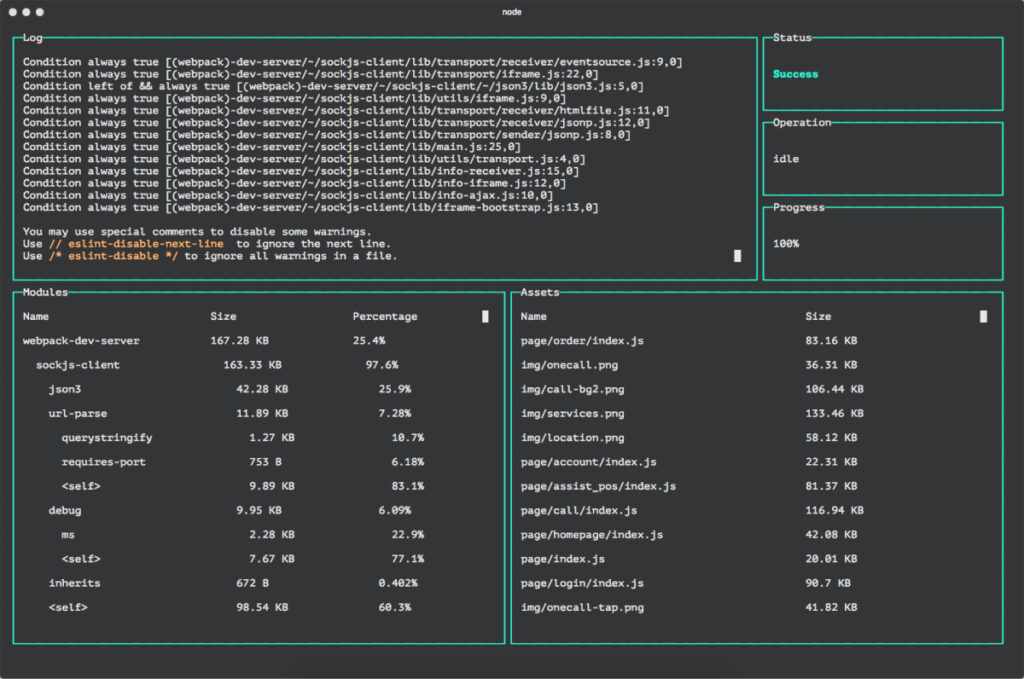Viewport: 1024px width, 679px height.
Task: Click the 133.46 KB asset size
Action: 834,413
